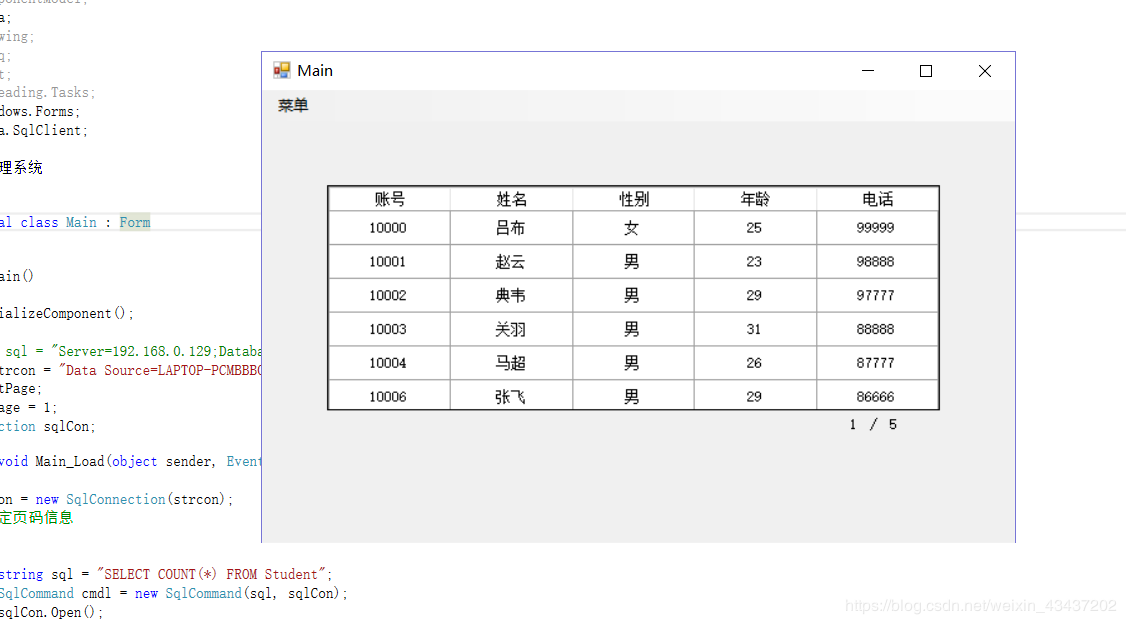Click the name cell 关羽
The width and height of the screenshot is (1126, 624).
(x=511, y=329)
